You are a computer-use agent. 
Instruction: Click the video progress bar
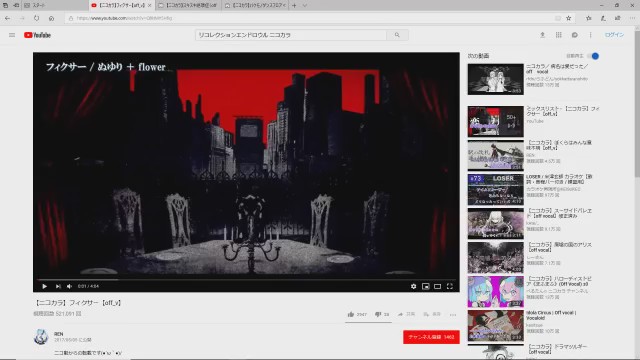pos(246,280)
